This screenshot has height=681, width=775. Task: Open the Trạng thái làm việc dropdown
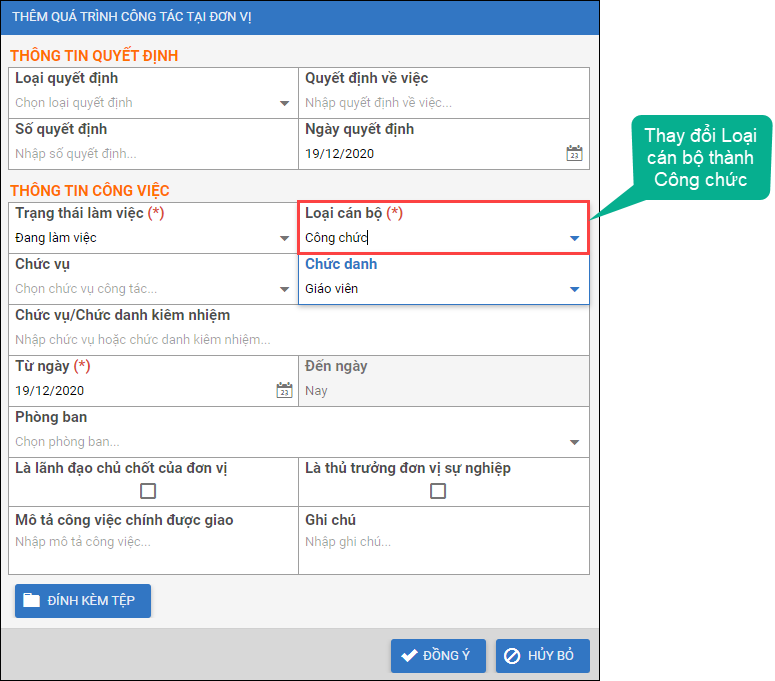(284, 238)
